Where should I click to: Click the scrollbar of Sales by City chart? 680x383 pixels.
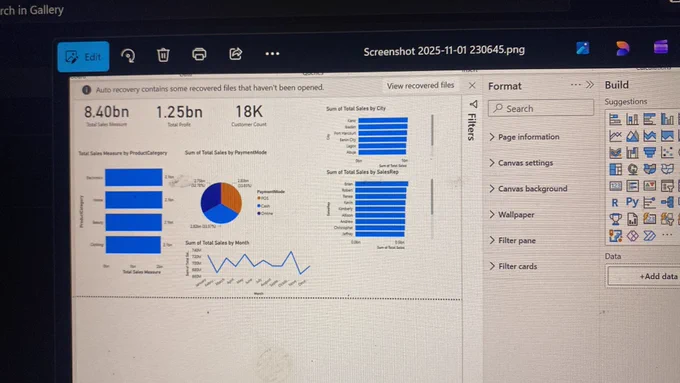point(432,130)
